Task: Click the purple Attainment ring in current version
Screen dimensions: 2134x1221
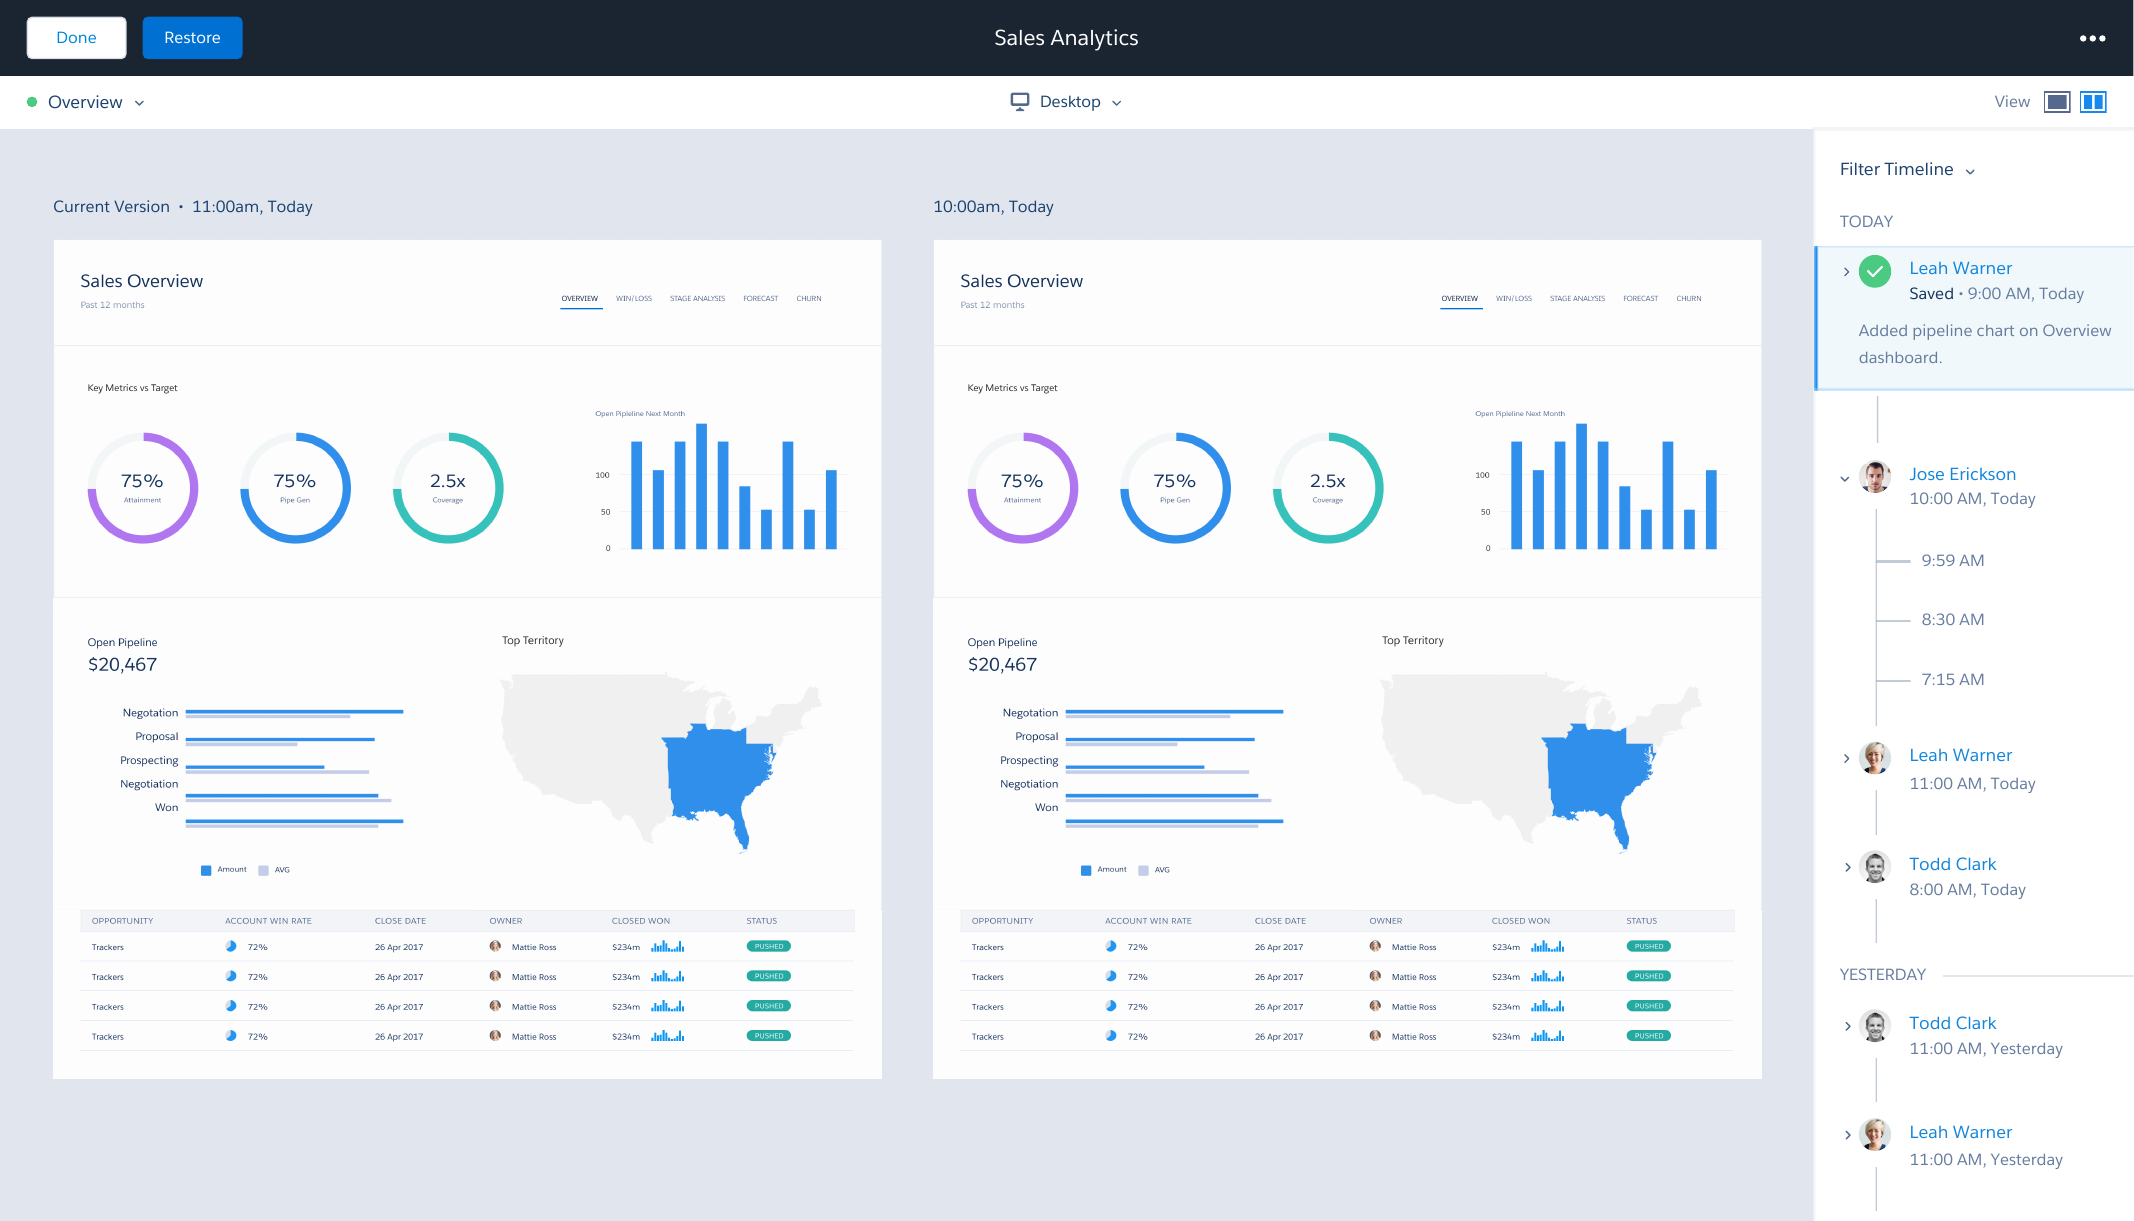Action: click(x=143, y=488)
